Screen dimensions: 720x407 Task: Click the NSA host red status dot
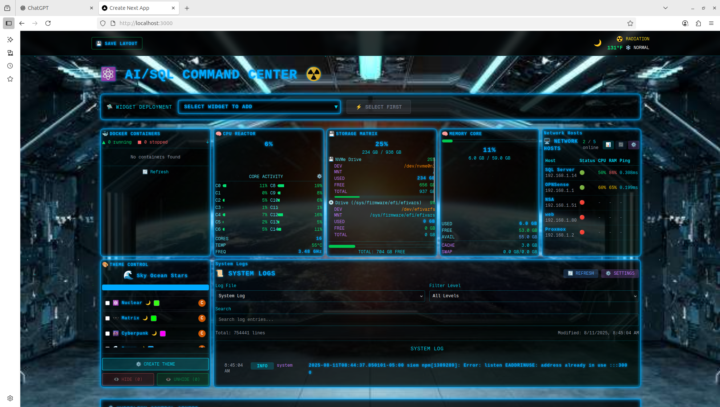pos(582,202)
